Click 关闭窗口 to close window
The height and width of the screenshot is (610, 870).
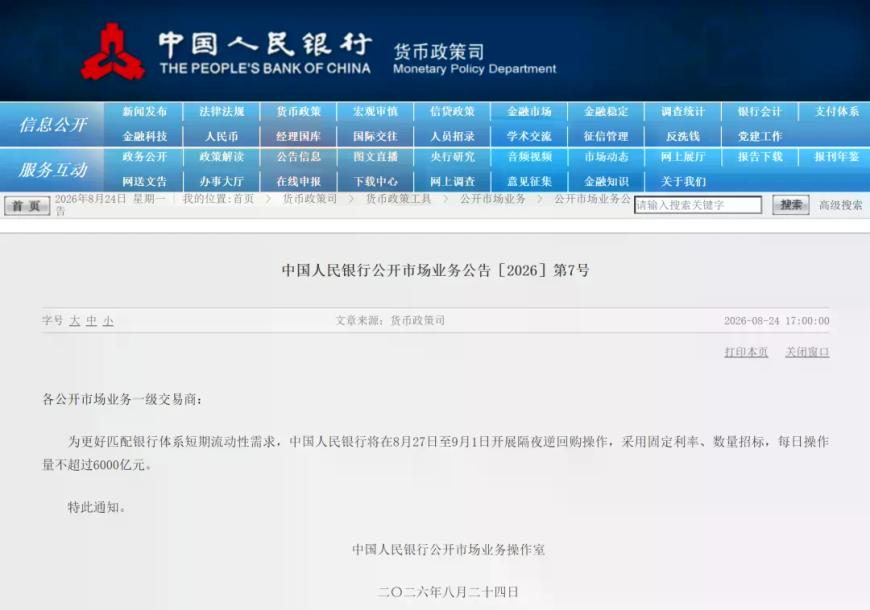click(807, 352)
